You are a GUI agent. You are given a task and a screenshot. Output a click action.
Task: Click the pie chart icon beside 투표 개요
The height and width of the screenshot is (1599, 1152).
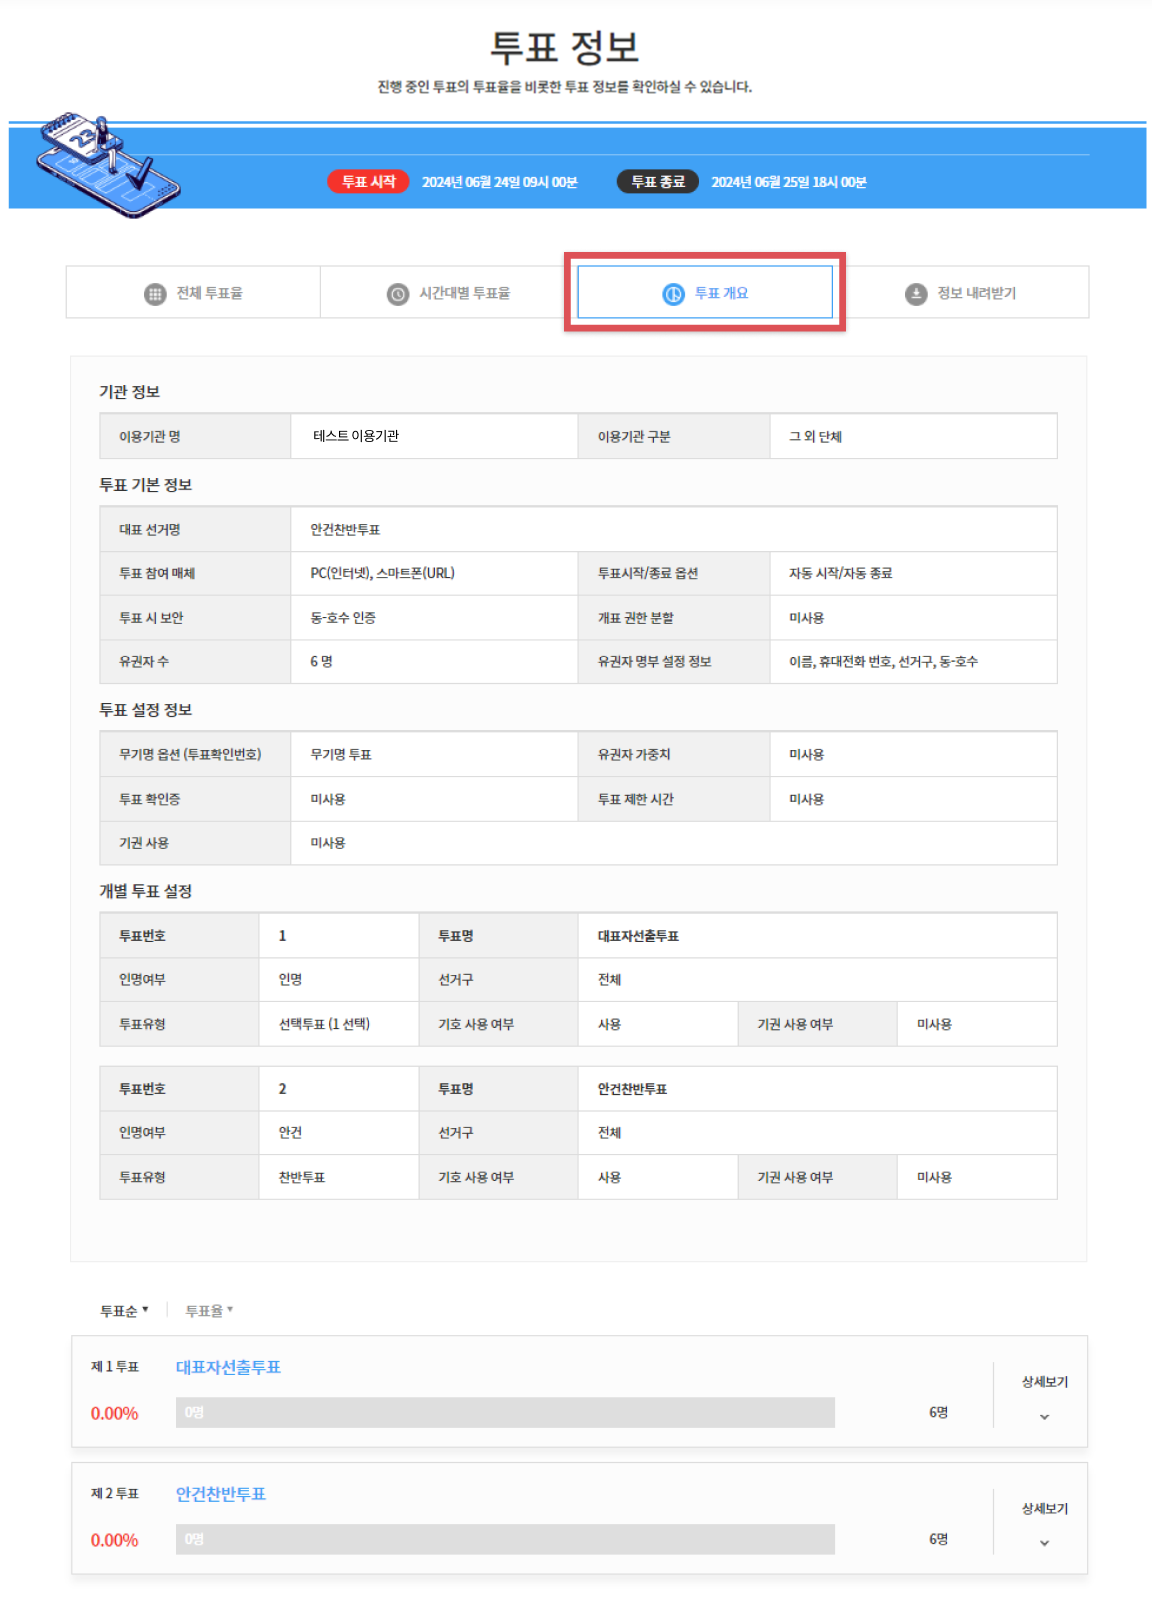click(673, 294)
